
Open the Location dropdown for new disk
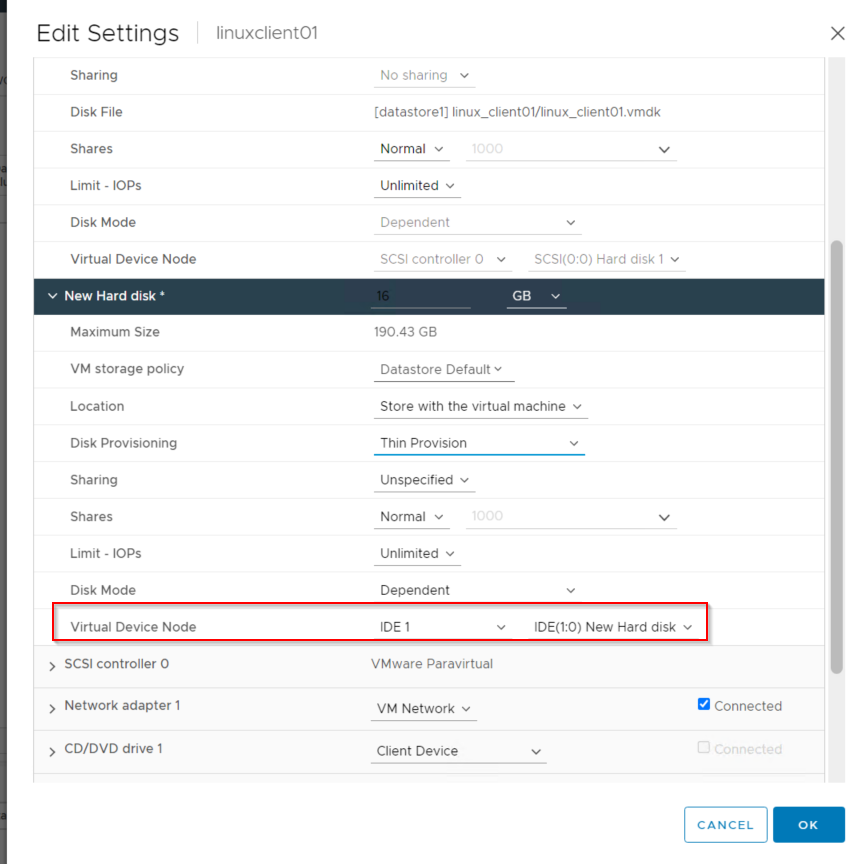(x=480, y=407)
